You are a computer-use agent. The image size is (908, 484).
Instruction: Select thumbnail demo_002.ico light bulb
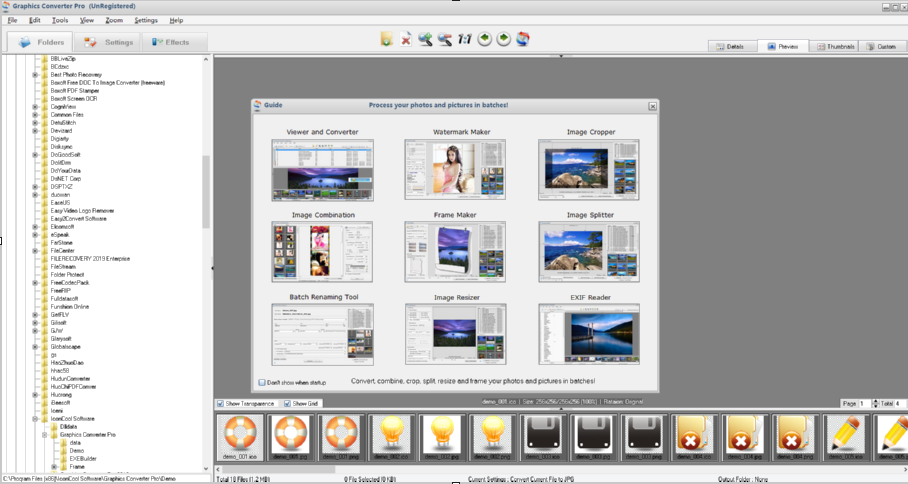point(392,437)
